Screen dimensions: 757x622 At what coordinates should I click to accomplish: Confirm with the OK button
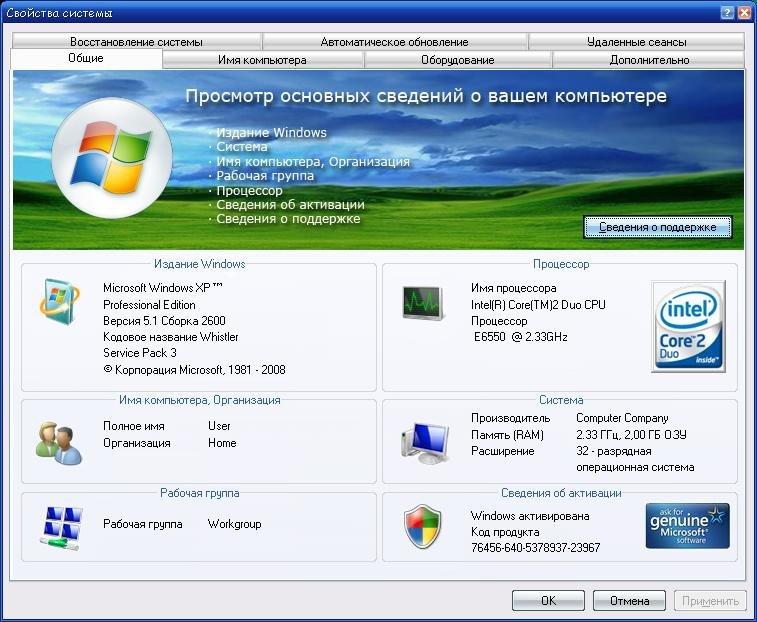click(x=548, y=601)
